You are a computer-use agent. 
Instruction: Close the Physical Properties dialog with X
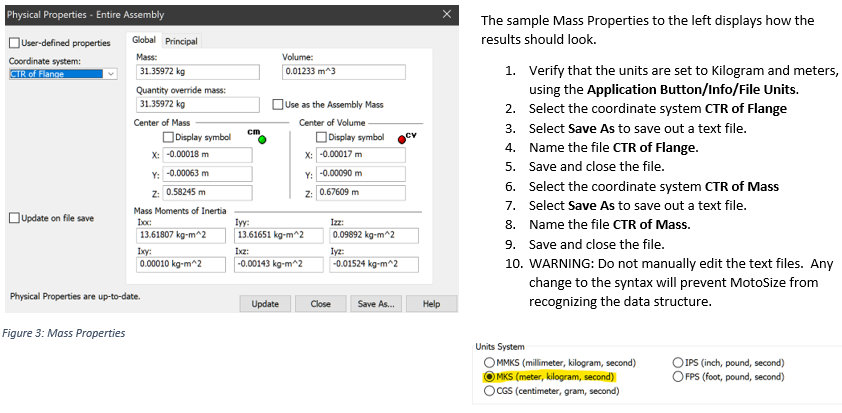click(446, 15)
